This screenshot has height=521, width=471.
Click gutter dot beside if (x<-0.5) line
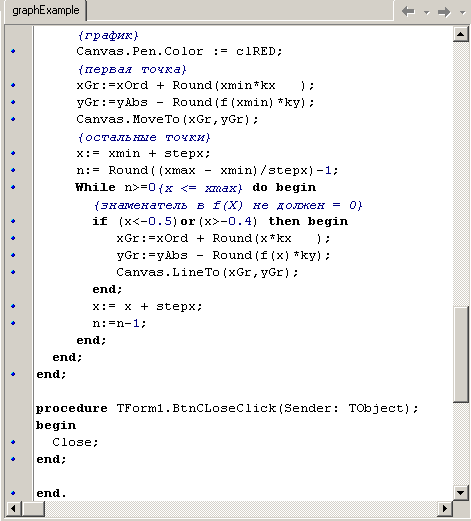point(13,221)
